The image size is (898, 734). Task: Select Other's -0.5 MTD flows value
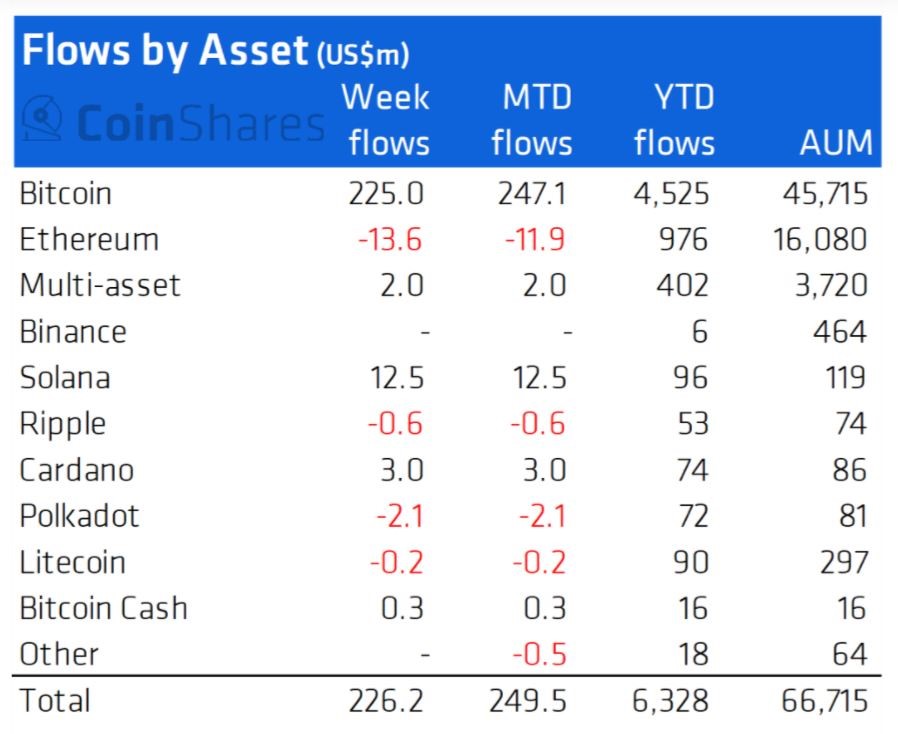539,654
